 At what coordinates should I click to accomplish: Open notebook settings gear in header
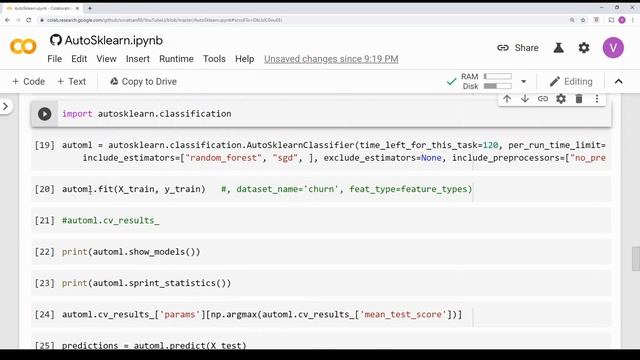pyautogui.click(x=584, y=48)
